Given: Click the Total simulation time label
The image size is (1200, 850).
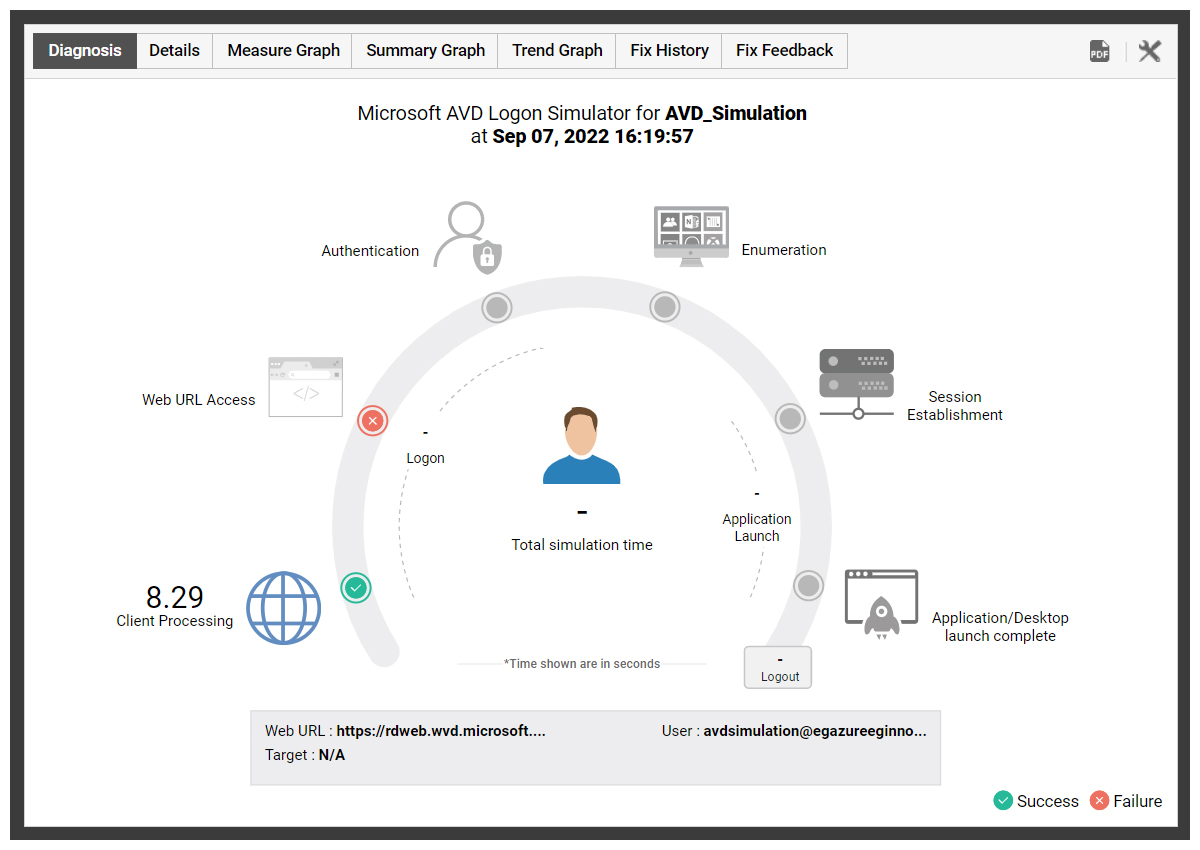Looking at the screenshot, I should [x=582, y=545].
